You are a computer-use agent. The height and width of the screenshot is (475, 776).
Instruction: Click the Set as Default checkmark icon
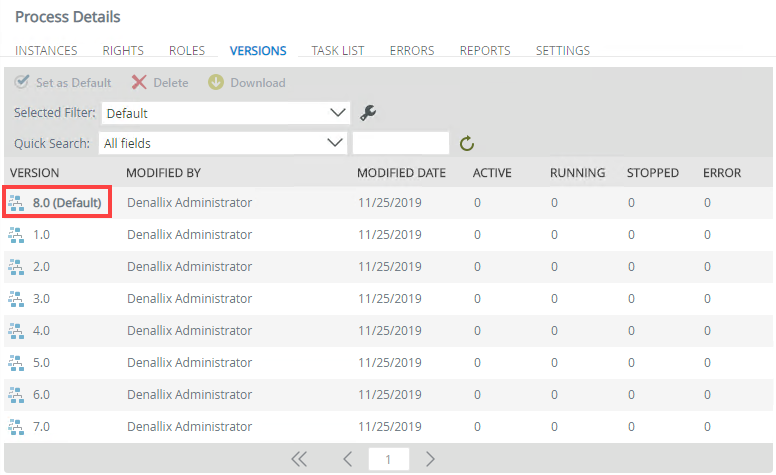(21, 82)
